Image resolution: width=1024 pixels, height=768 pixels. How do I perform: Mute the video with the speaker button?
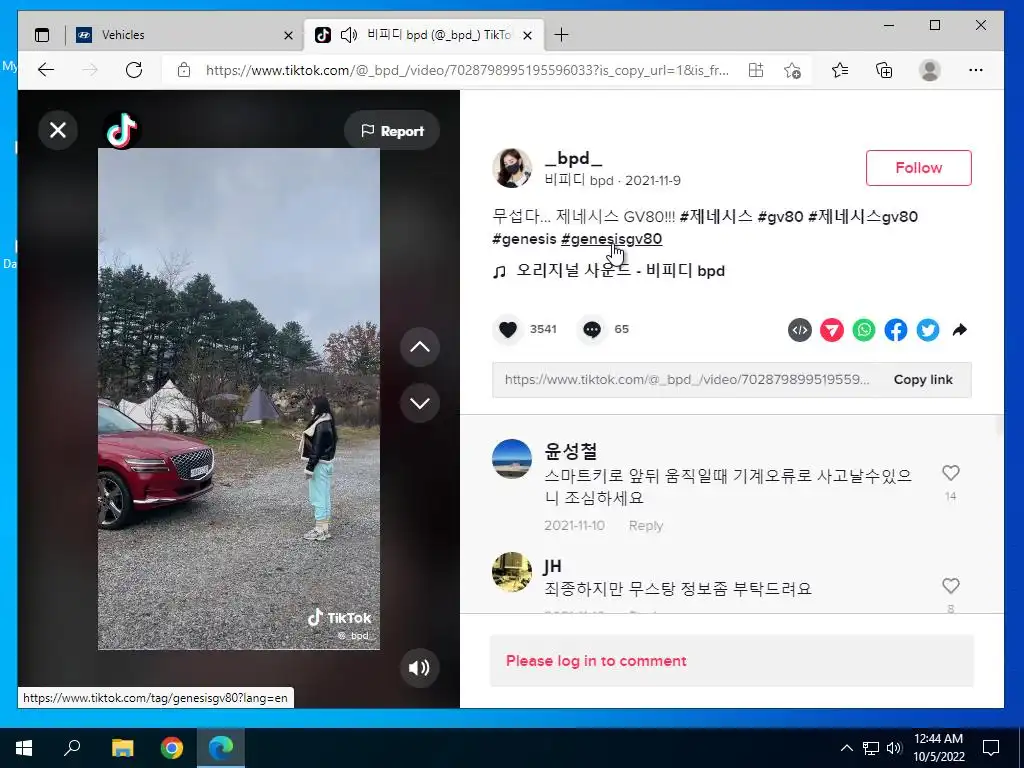pyautogui.click(x=419, y=667)
